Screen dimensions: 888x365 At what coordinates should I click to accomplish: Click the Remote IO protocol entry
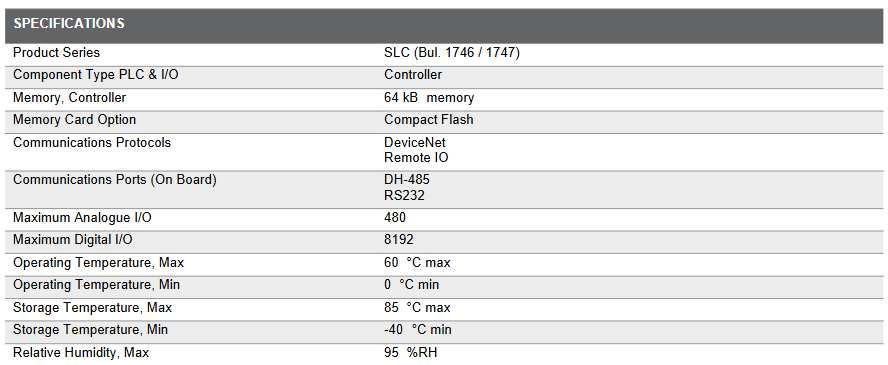point(416,157)
